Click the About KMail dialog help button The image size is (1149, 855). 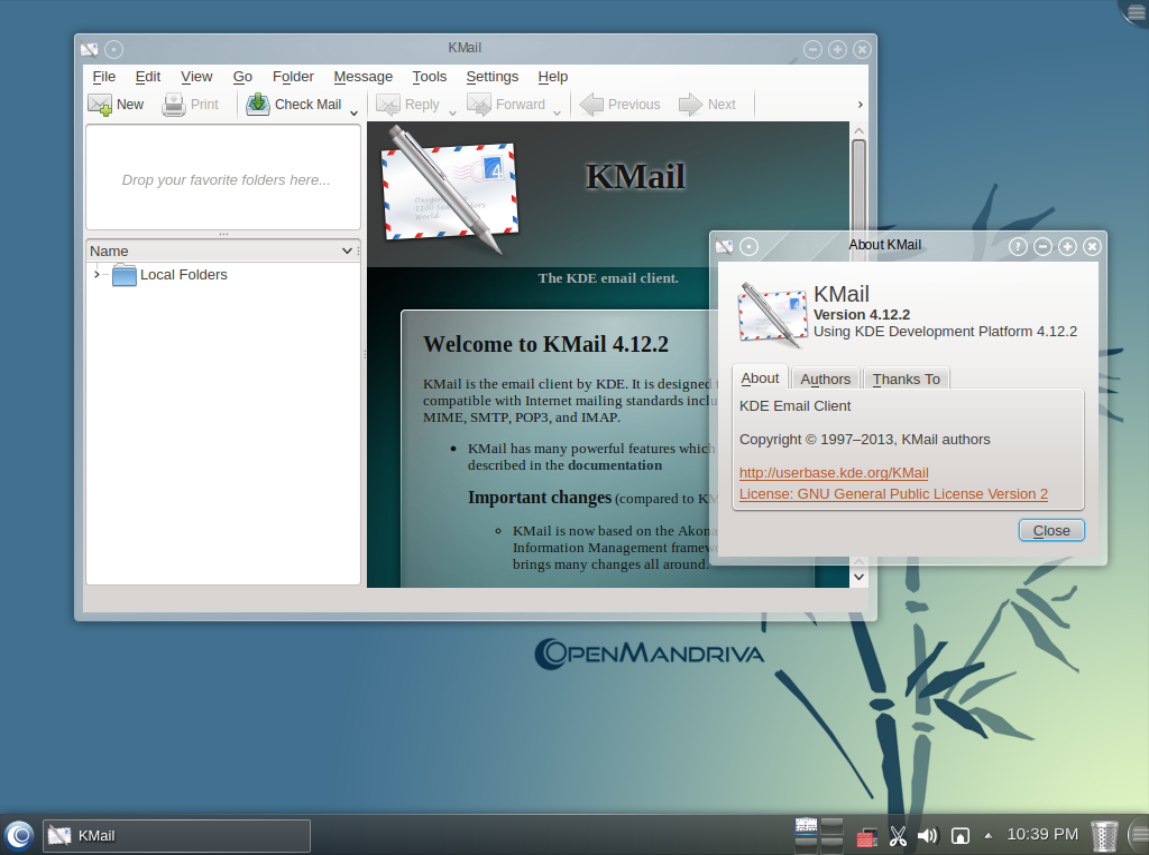[1018, 247]
